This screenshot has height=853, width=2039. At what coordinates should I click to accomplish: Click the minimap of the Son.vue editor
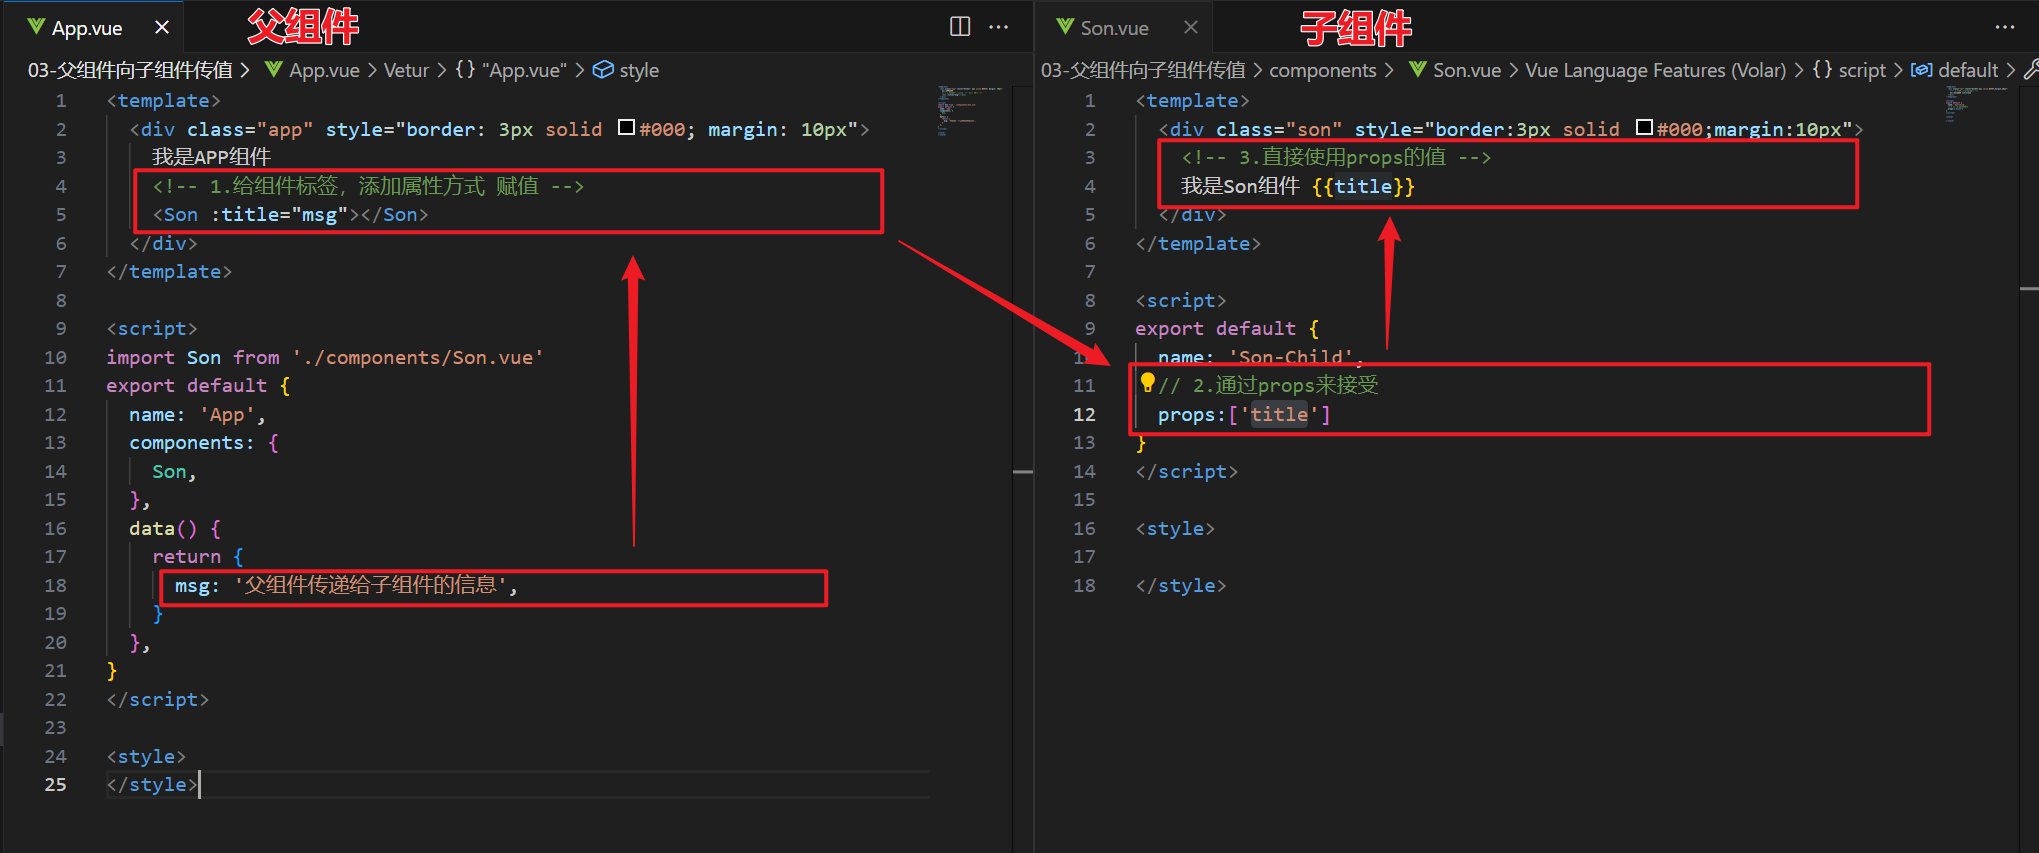(x=1978, y=104)
